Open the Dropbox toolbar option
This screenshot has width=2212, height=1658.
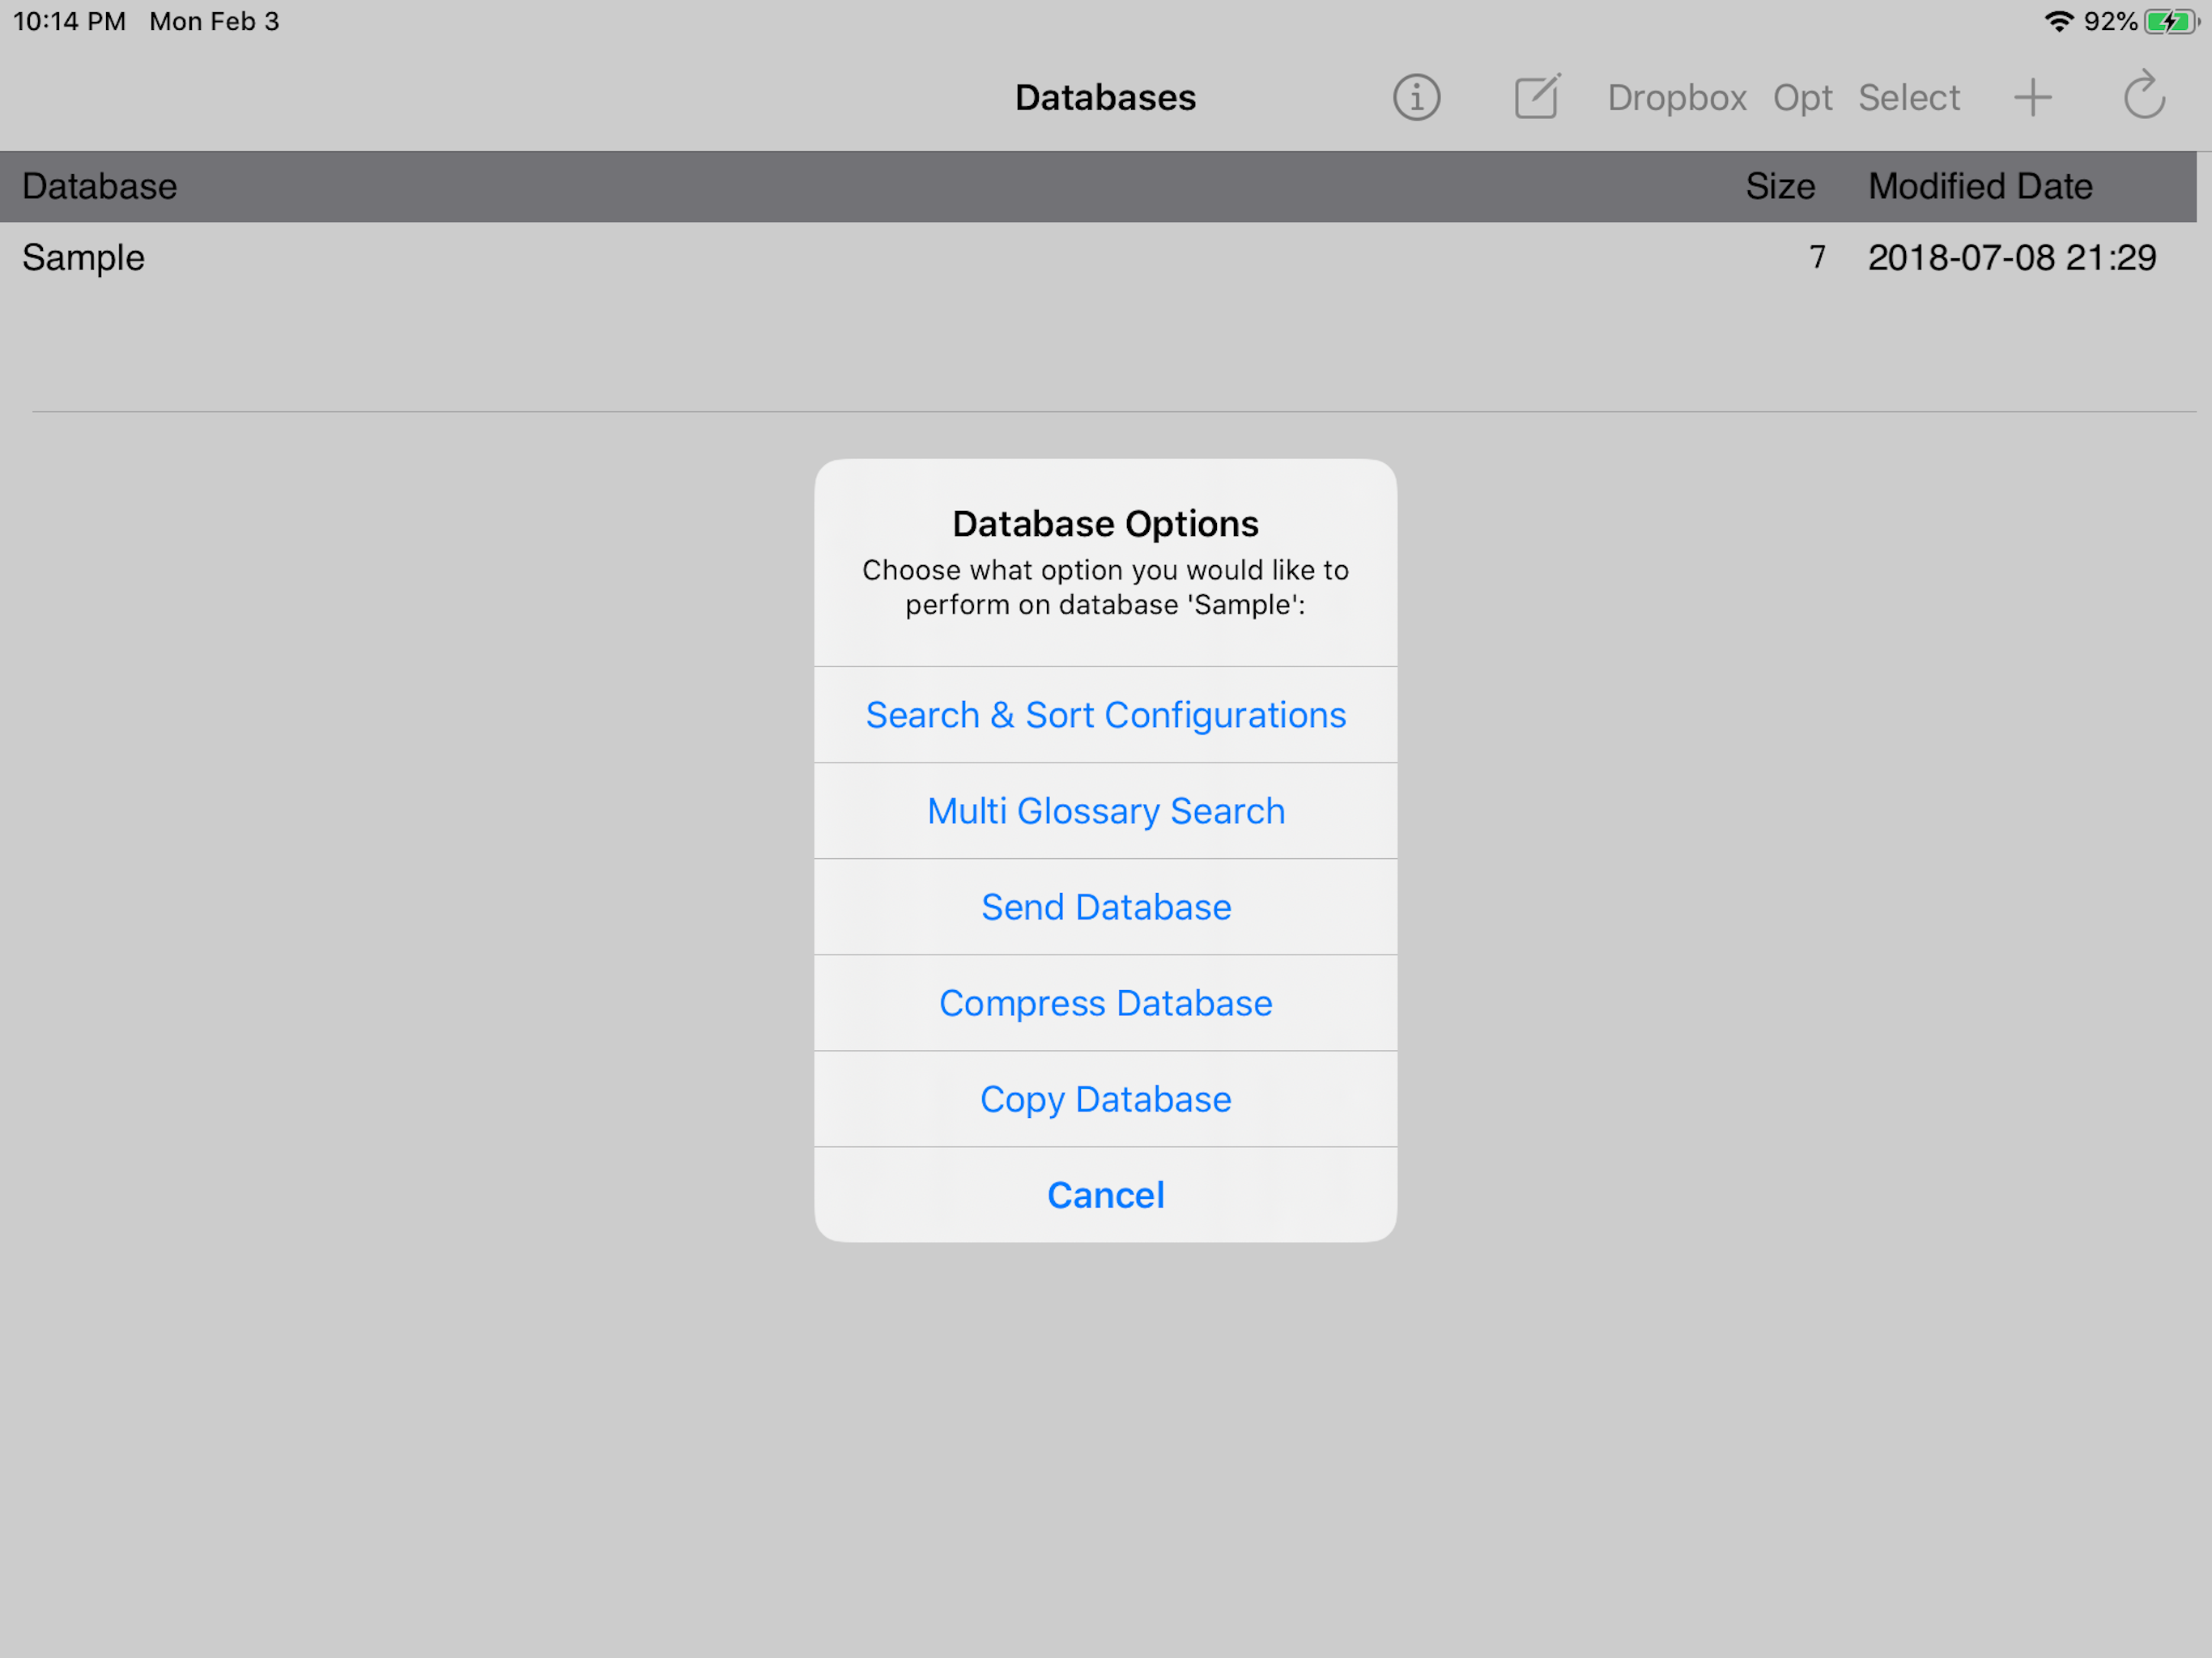(x=1677, y=98)
